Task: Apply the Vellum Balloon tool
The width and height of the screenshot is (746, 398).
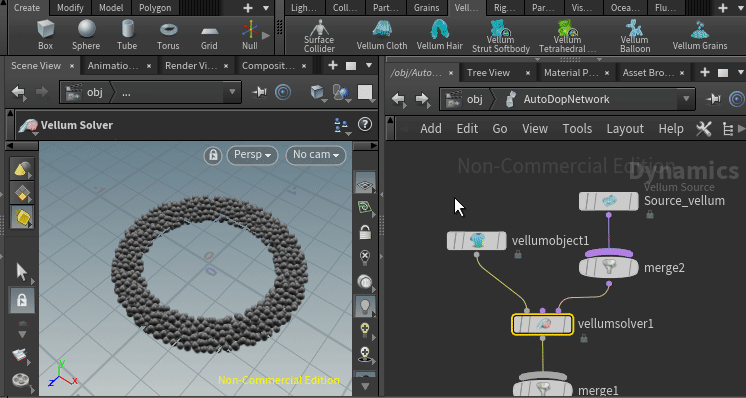Action: tap(635, 36)
